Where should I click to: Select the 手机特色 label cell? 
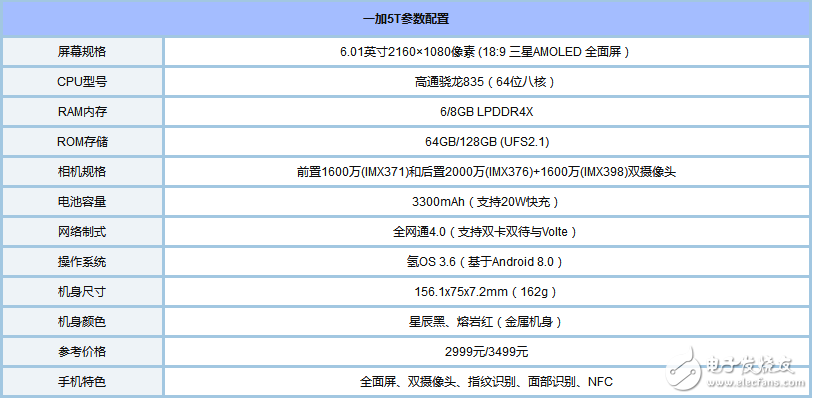click(82, 382)
